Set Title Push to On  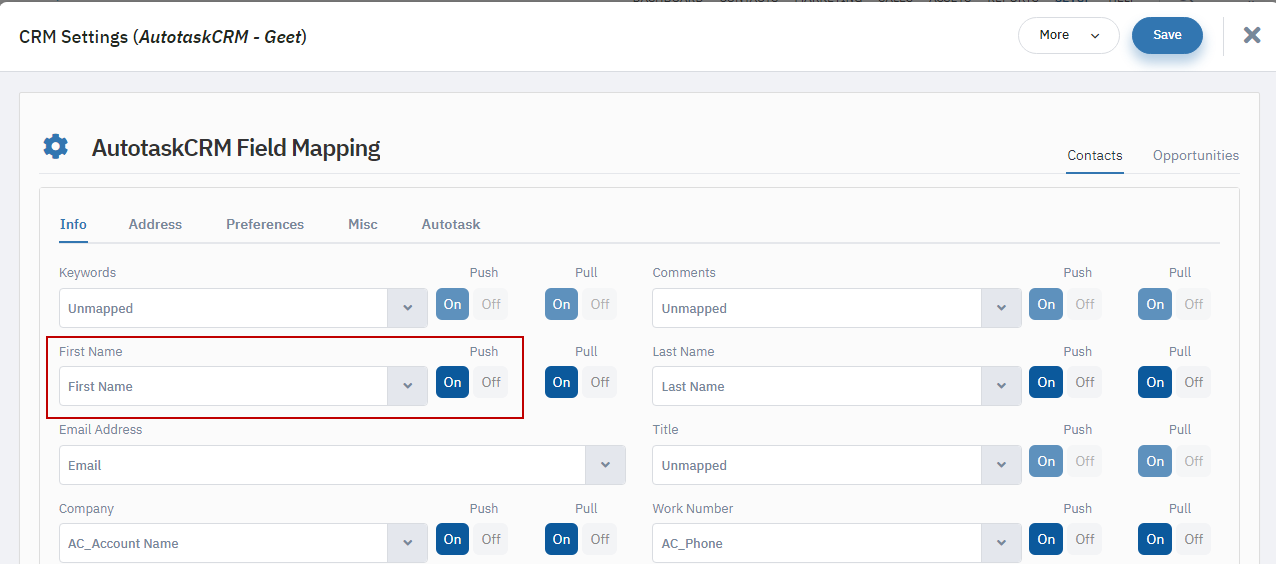click(1046, 461)
